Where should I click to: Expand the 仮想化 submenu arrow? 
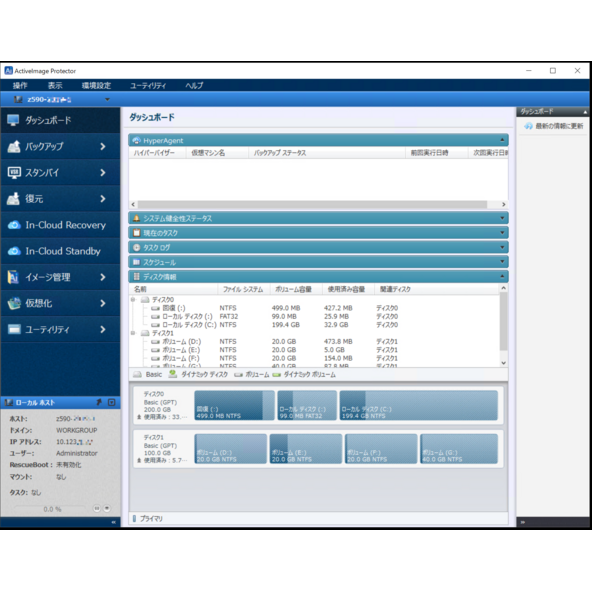tap(103, 303)
